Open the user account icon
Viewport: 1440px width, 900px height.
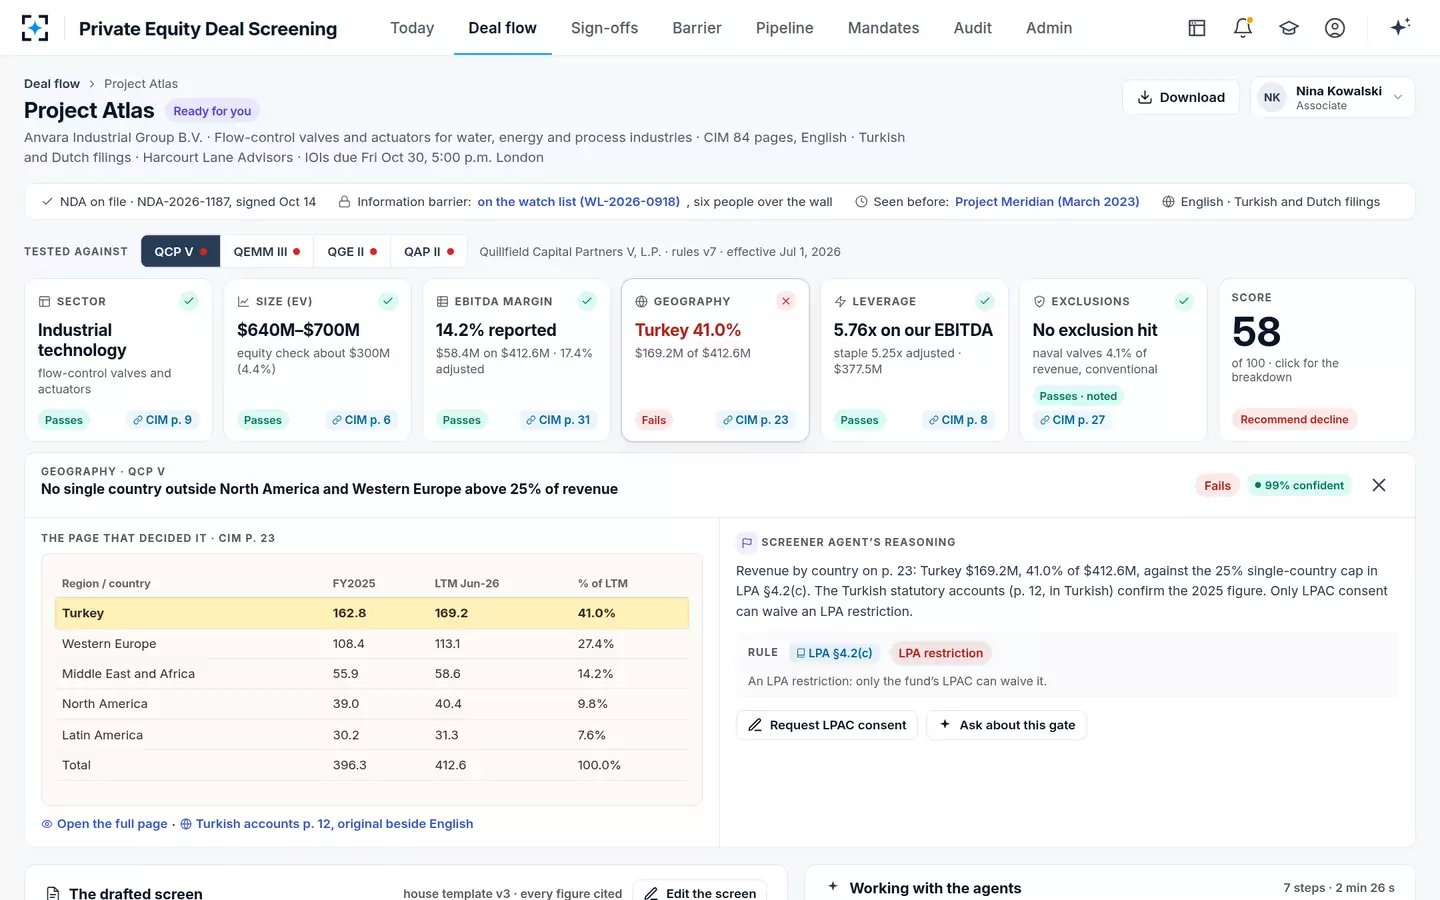click(1335, 28)
